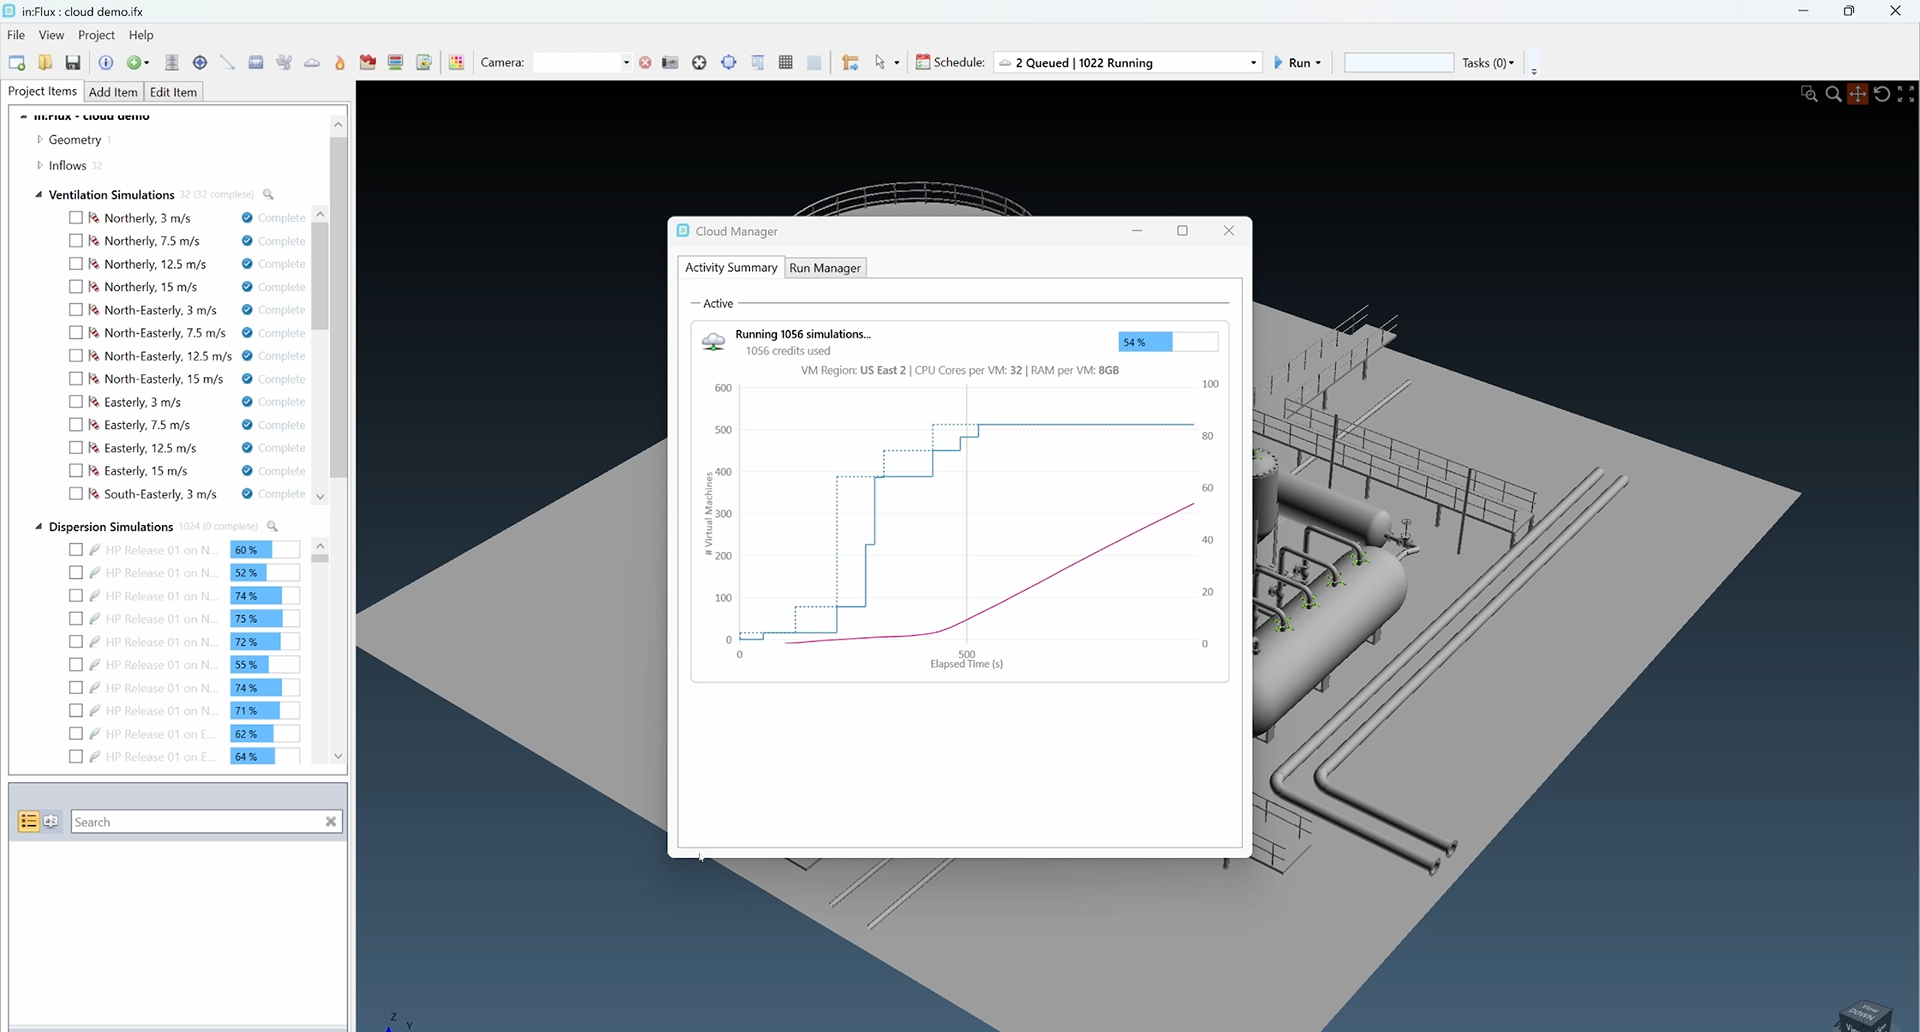
Task: Switch to the Edit Item tab
Action: [173, 92]
